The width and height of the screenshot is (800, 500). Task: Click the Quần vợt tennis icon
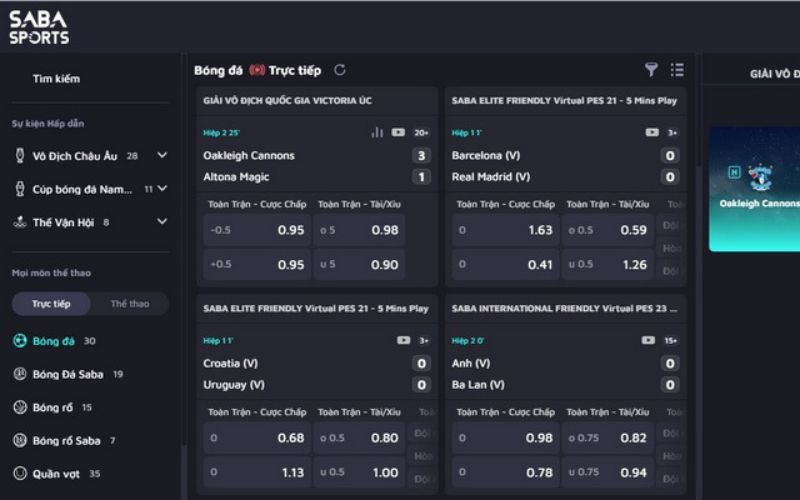[x=20, y=473]
